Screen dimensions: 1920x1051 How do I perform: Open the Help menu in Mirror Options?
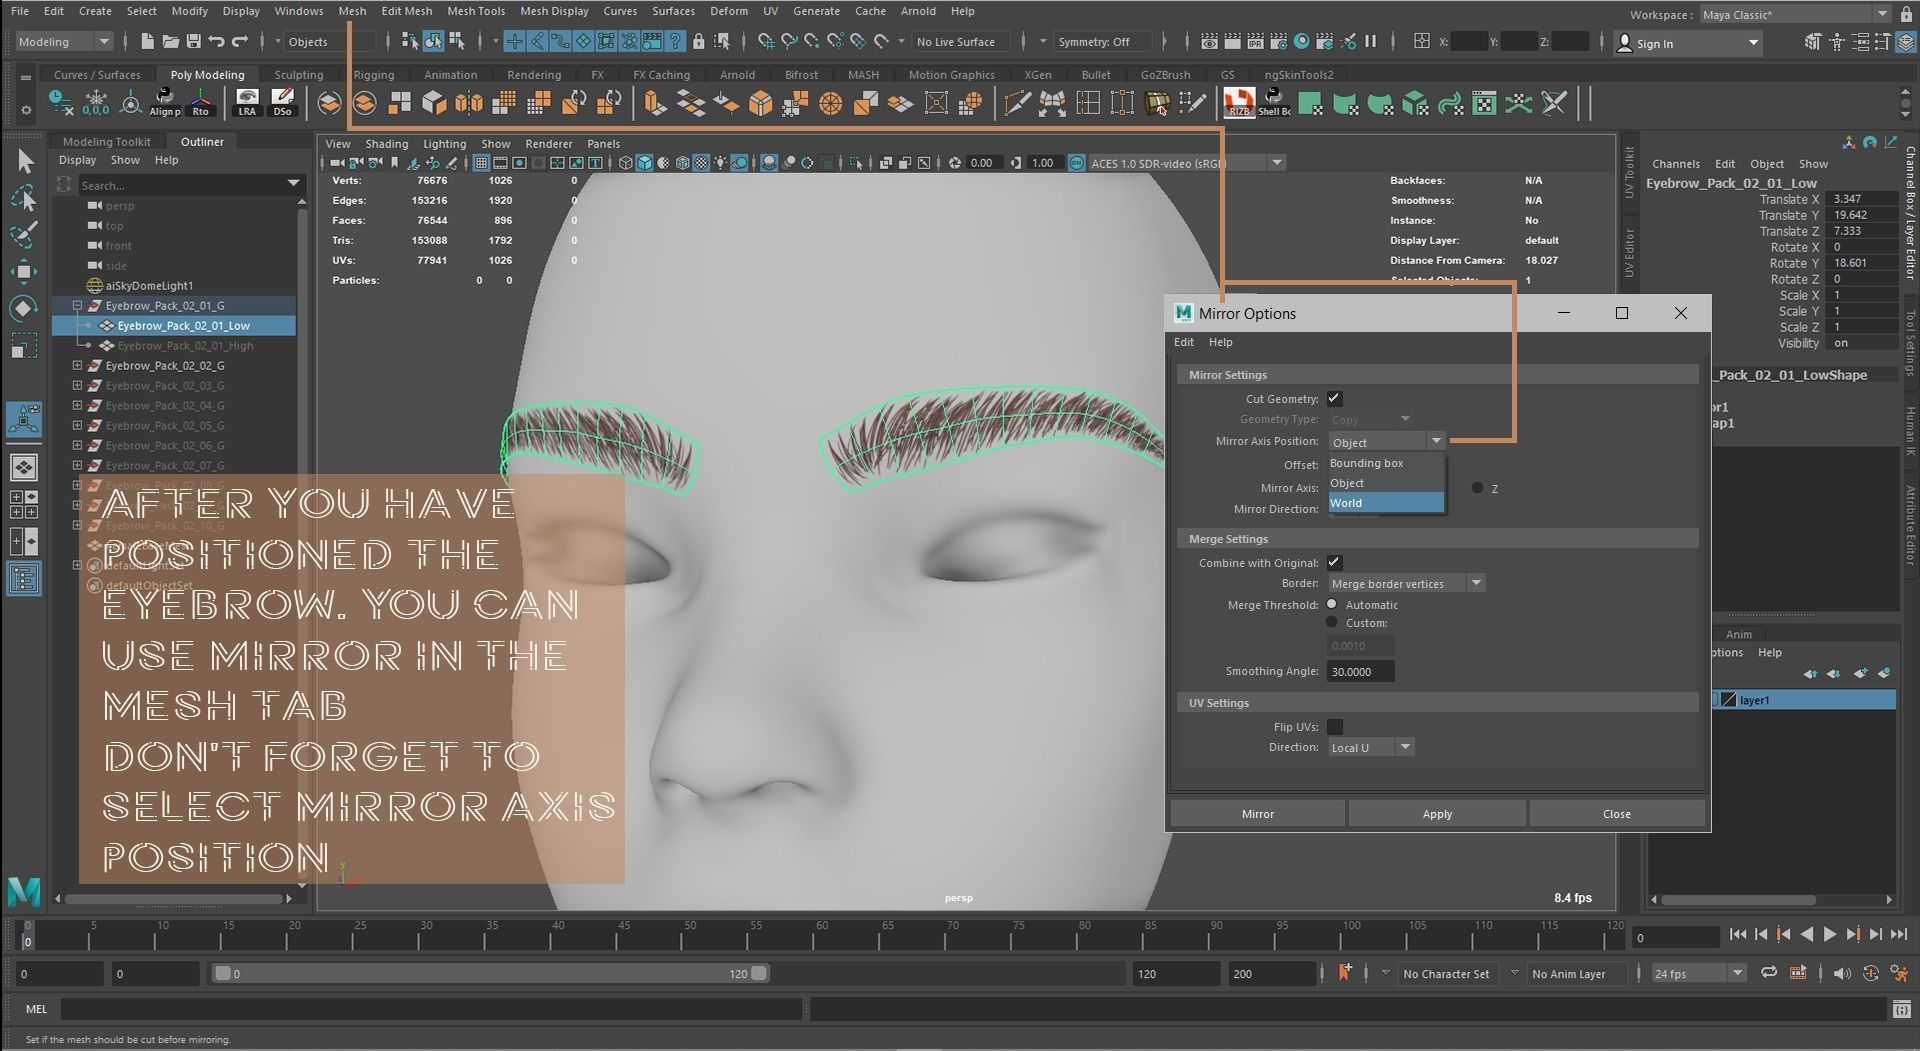tap(1220, 342)
